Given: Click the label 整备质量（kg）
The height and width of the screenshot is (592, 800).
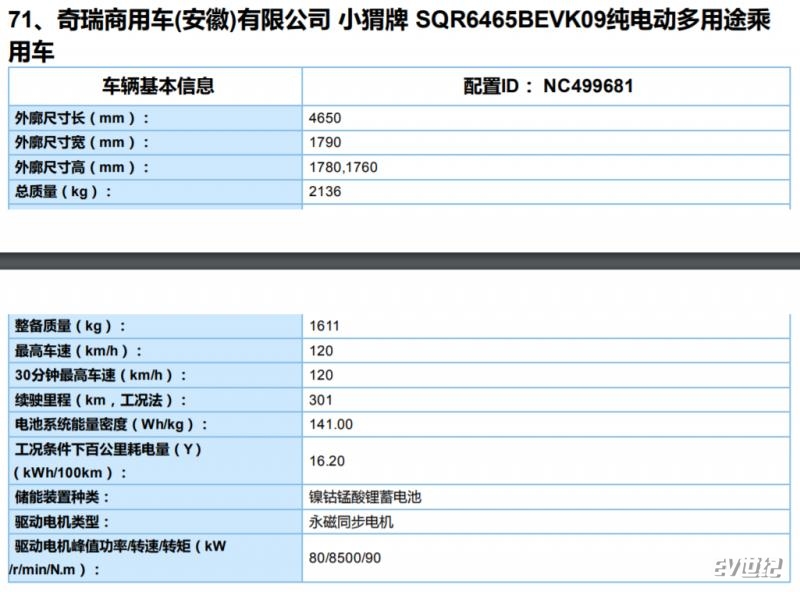Looking at the screenshot, I should click(x=70, y=326).
